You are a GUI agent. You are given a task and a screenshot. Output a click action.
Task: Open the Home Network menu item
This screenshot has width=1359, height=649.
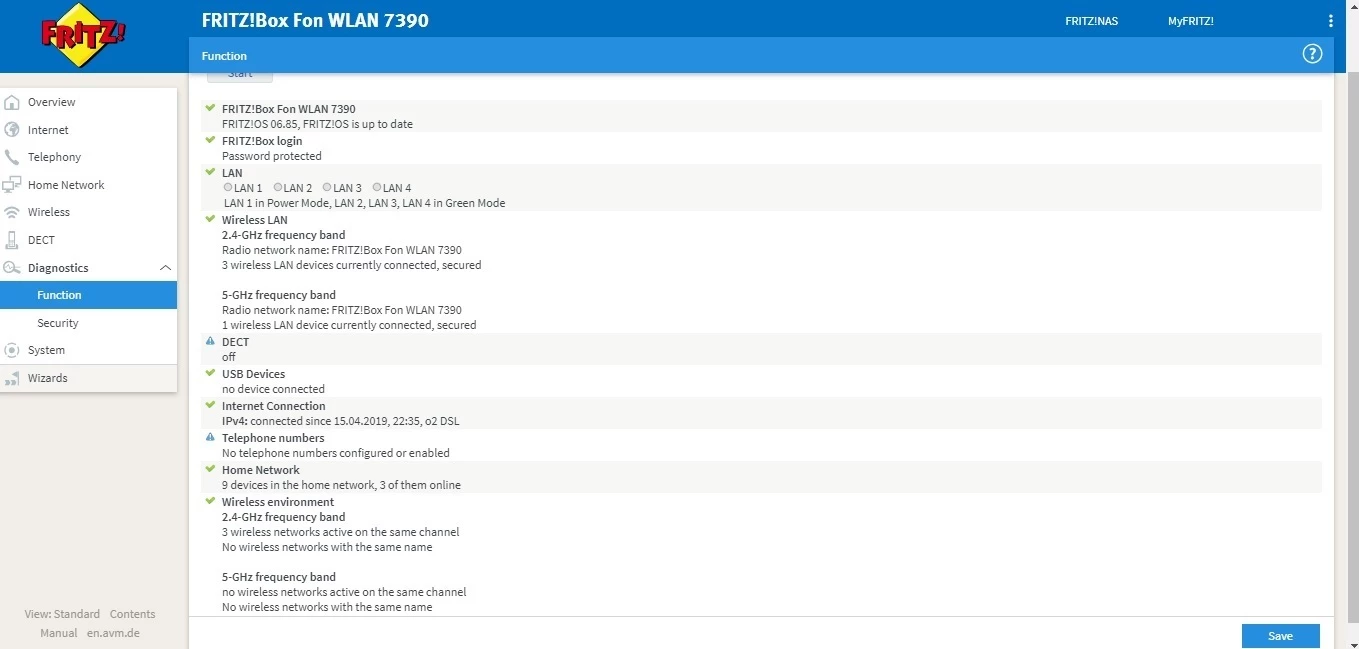click(88, 185)
